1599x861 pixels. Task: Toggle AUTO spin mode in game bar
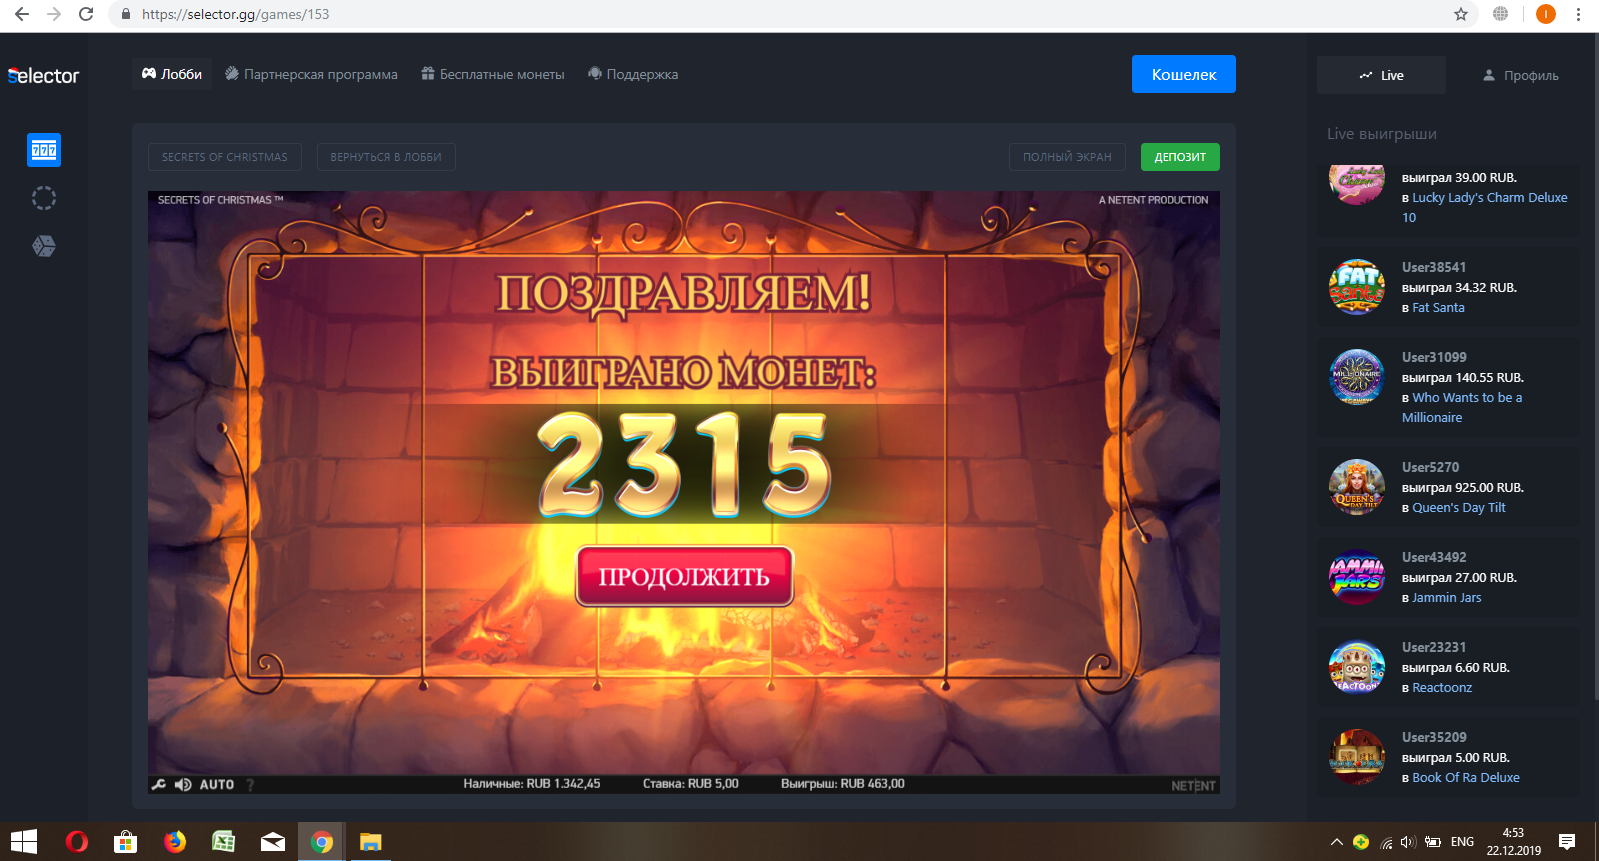[x=217, y=785]
